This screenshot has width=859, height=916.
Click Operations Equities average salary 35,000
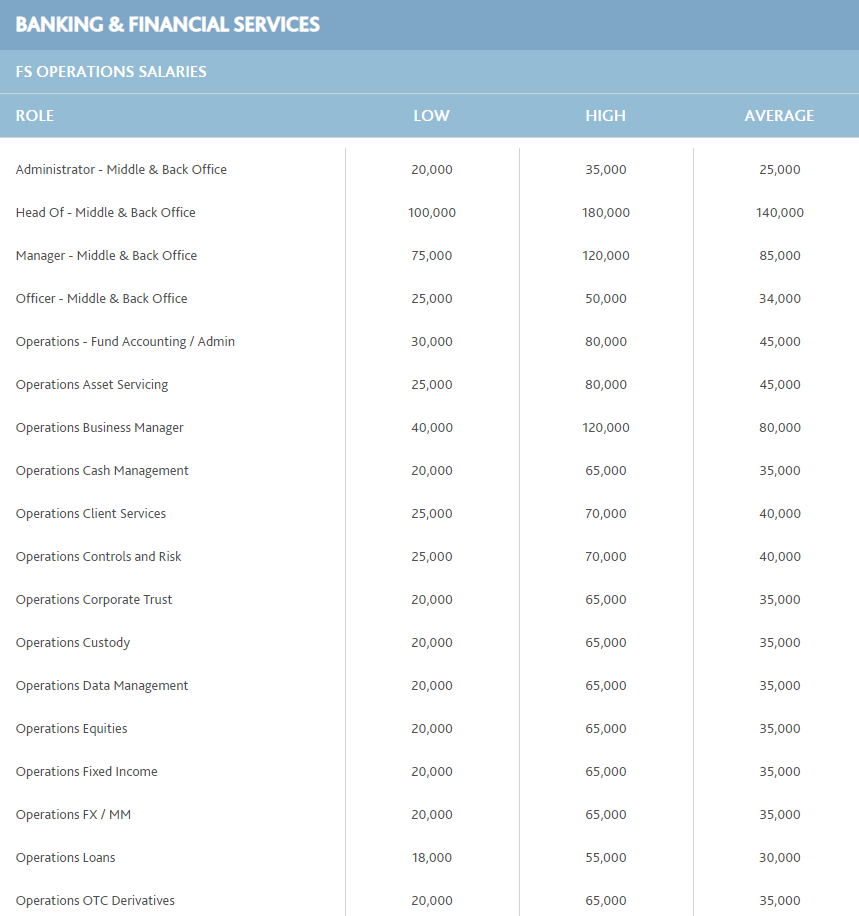(780, 728)
